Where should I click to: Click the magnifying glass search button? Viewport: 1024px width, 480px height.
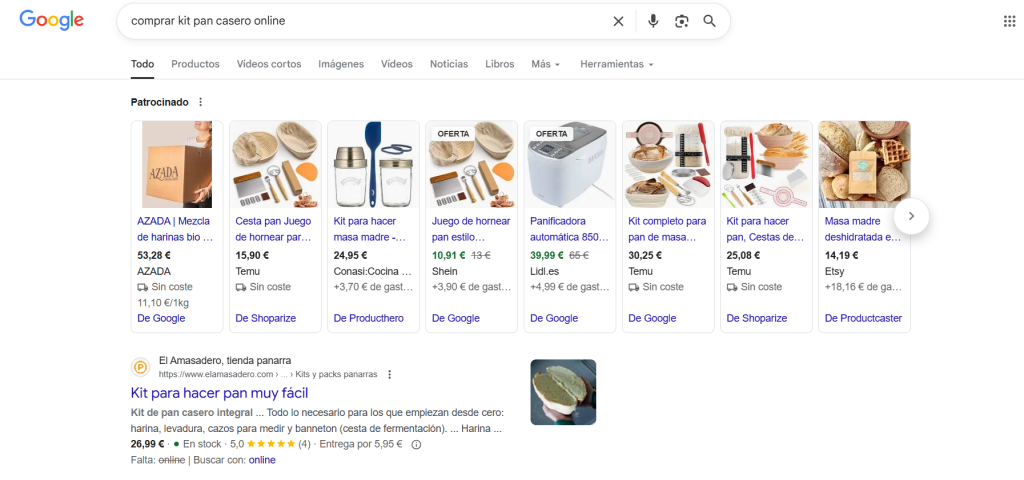(710, 21)
